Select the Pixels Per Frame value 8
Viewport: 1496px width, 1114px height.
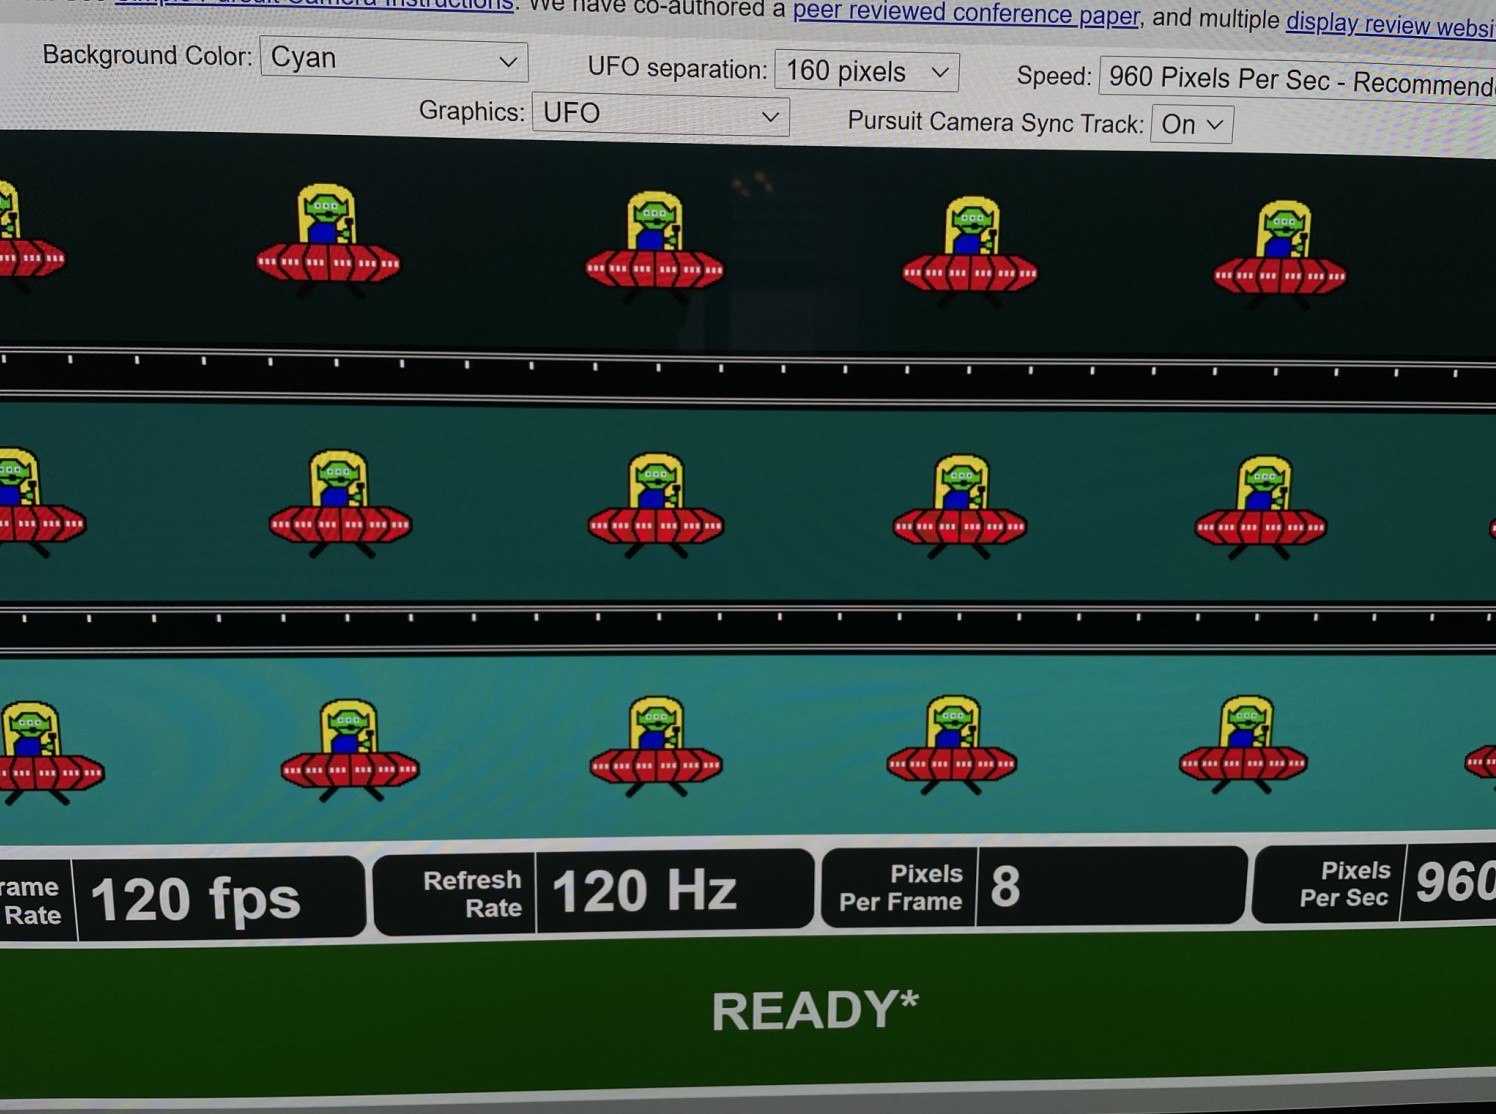point(1006,886)
